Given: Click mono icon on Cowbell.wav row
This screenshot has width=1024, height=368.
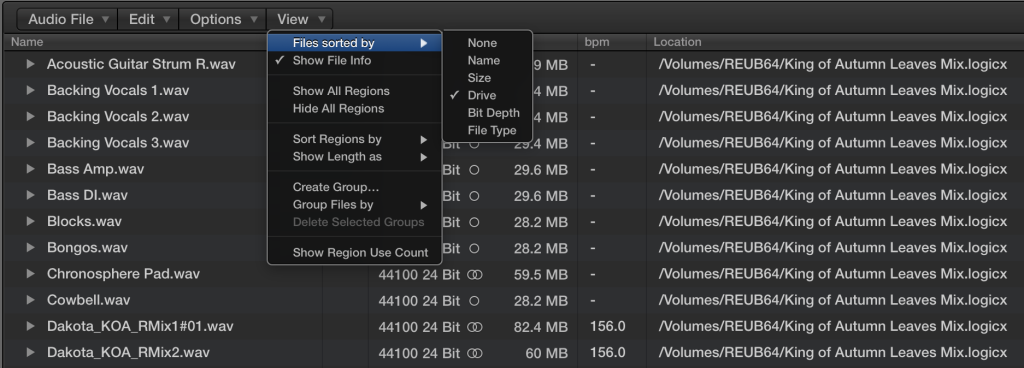Looking at the screenshot, I should tap(475, 301).
